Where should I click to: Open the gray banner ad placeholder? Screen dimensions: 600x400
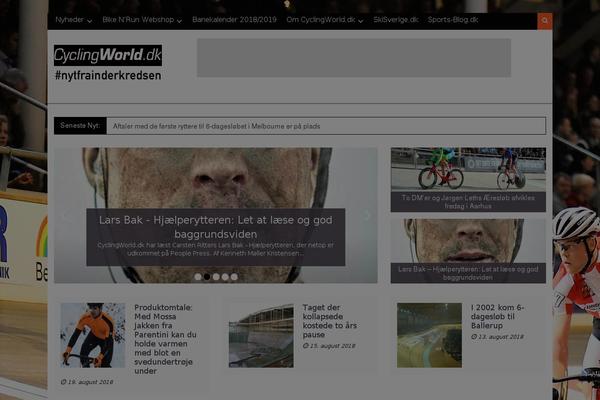(x=354, y=58)
